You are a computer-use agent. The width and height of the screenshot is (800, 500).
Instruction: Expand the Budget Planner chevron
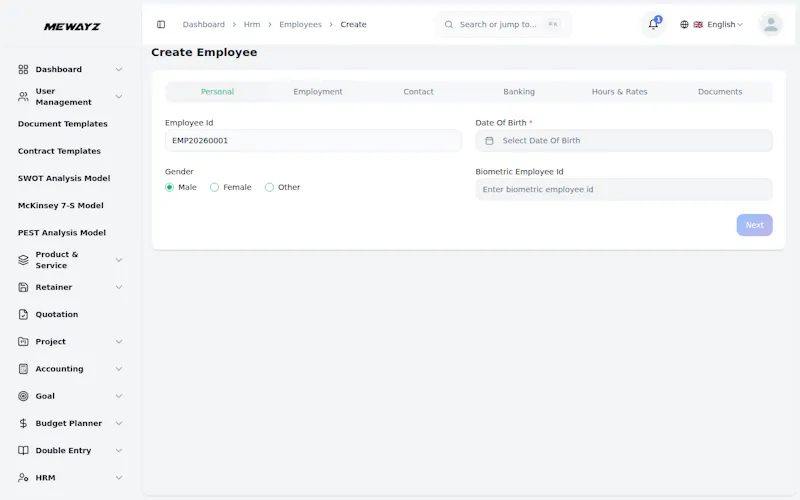click(x=119, y=423)
